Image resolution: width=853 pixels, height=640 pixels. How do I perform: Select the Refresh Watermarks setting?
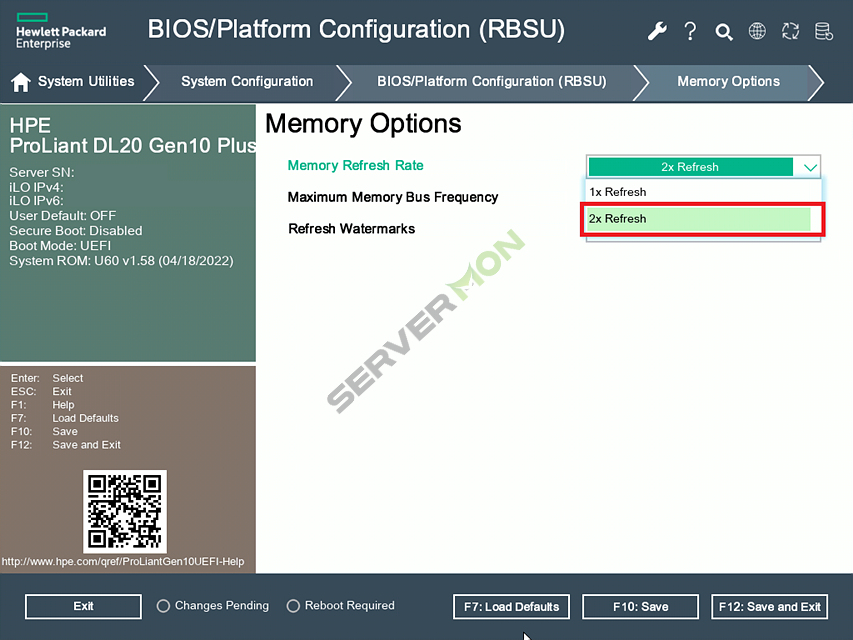tap(351, 229)
